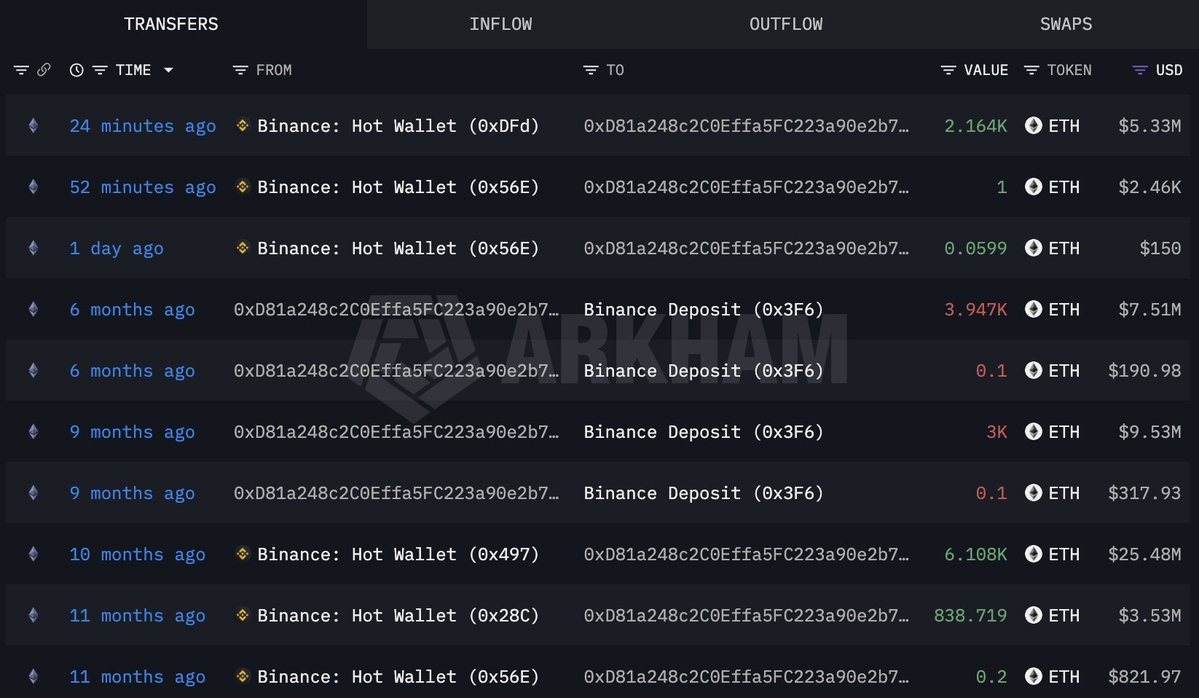Image resolution: width=1199 pixels, height=698 pixels.
Task: Select the amount $821.97
Action: (x=1145, y=677)
